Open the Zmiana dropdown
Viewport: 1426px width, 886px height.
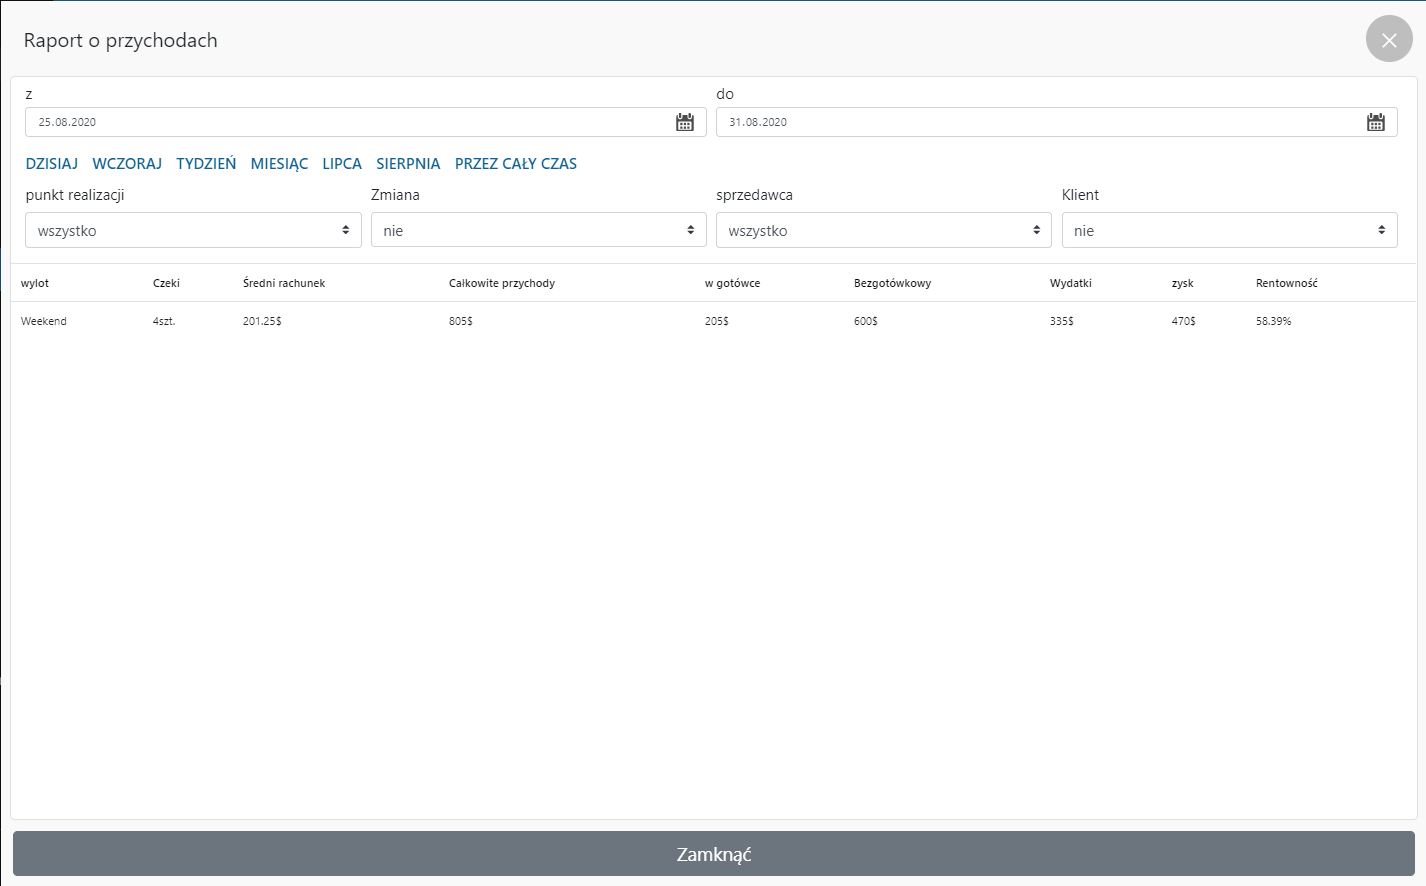point(538,230)
